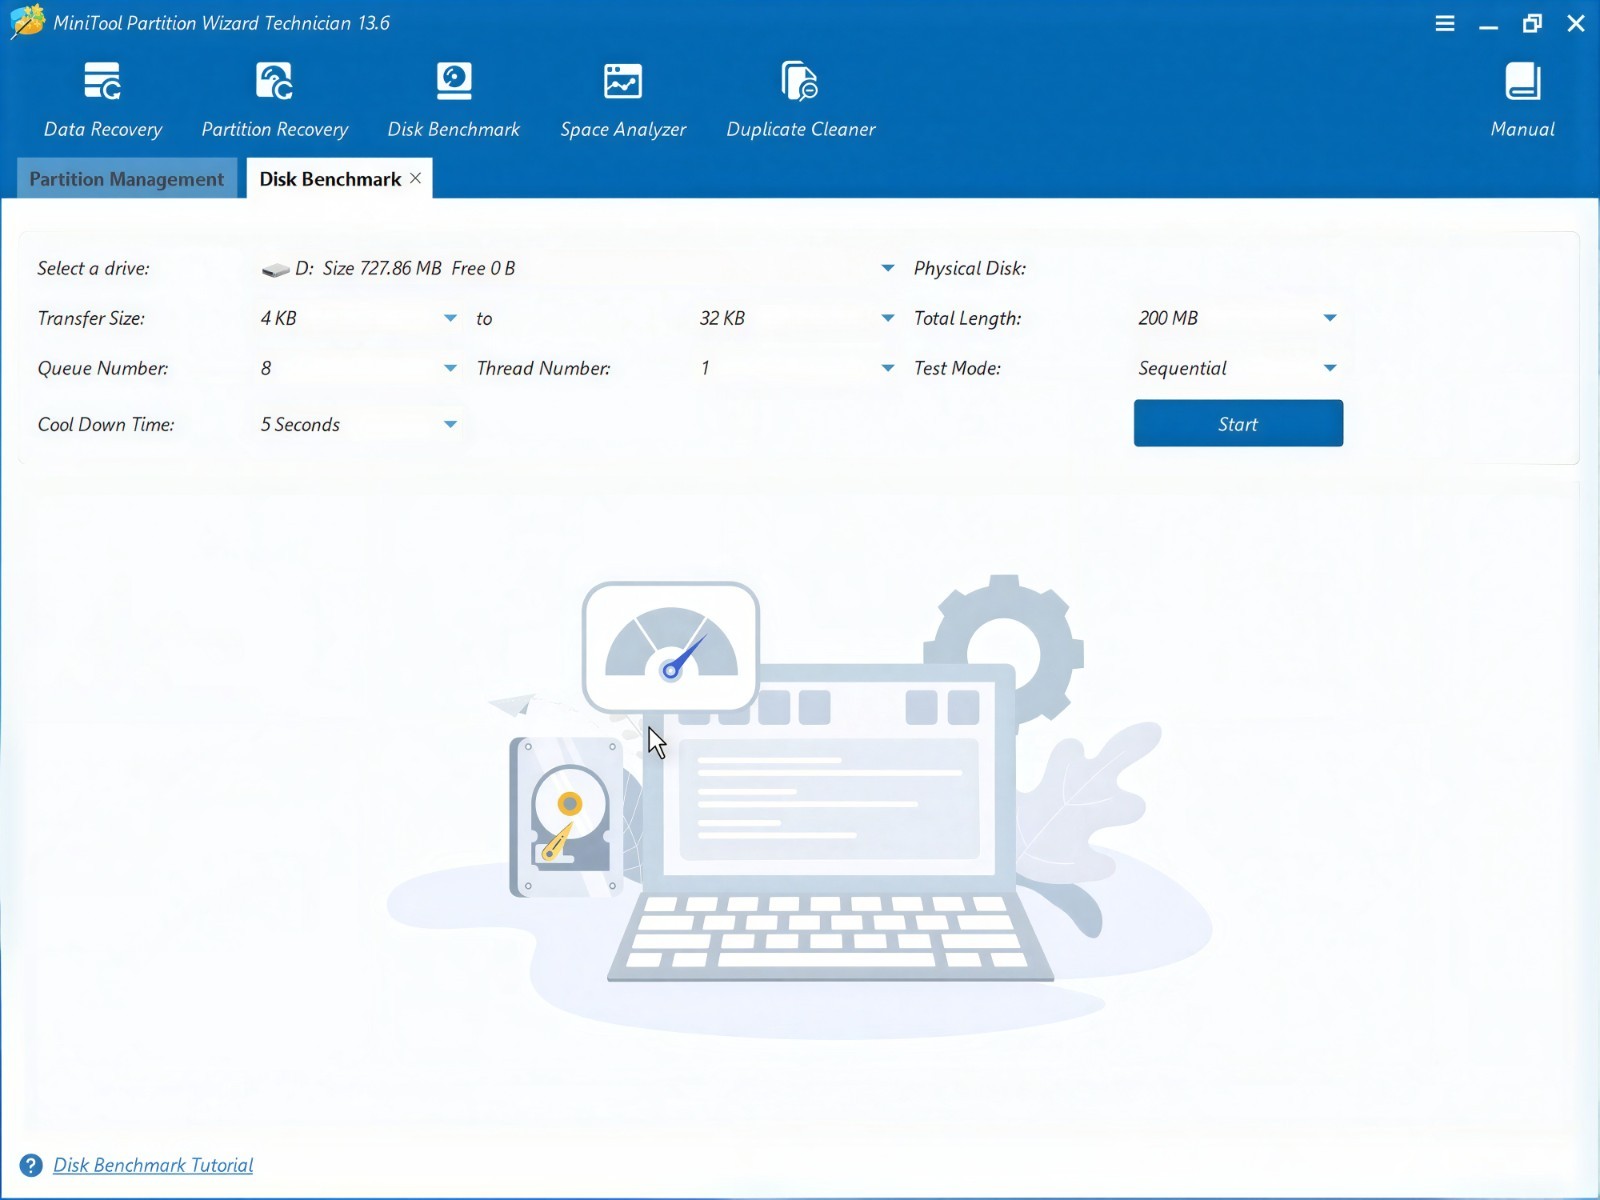The height and width of the screenshot is (1200, 1600).
Task: Expand the Cool Down Time dropdown
Action: click(450, 424)
